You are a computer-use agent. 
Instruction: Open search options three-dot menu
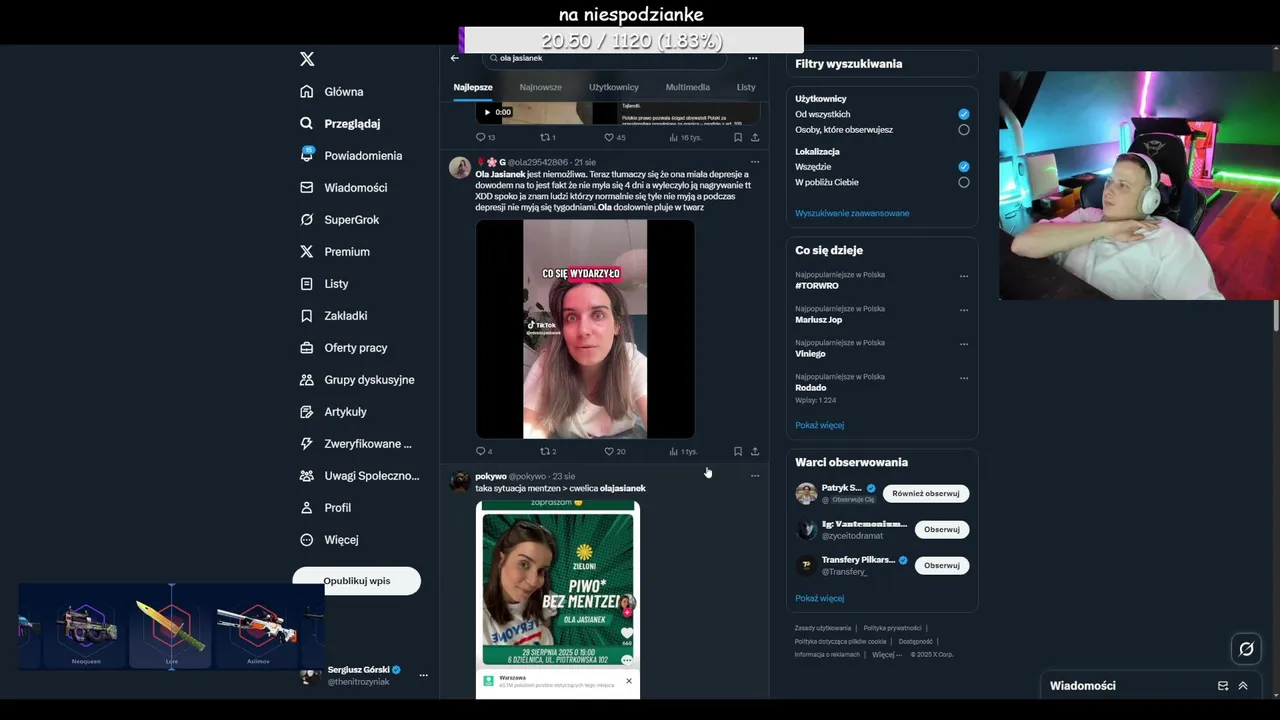point(753,58)
